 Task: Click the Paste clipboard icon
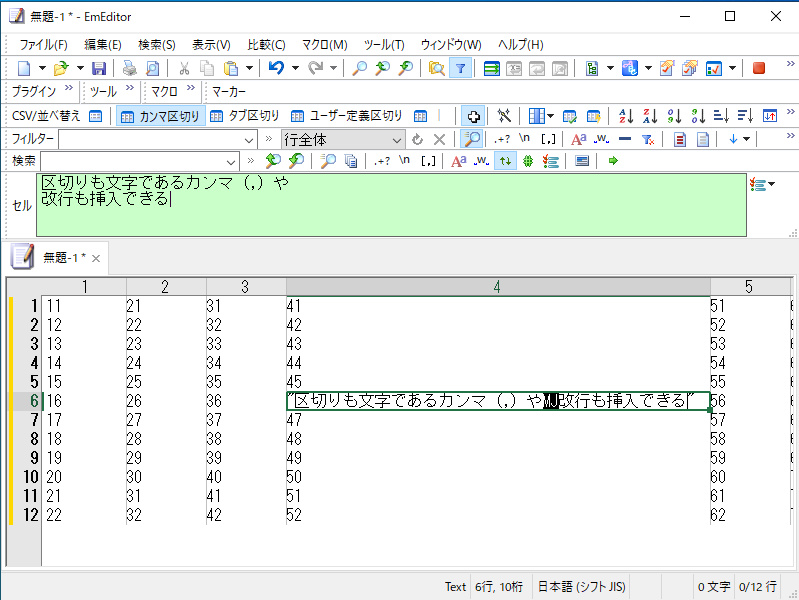231,68
